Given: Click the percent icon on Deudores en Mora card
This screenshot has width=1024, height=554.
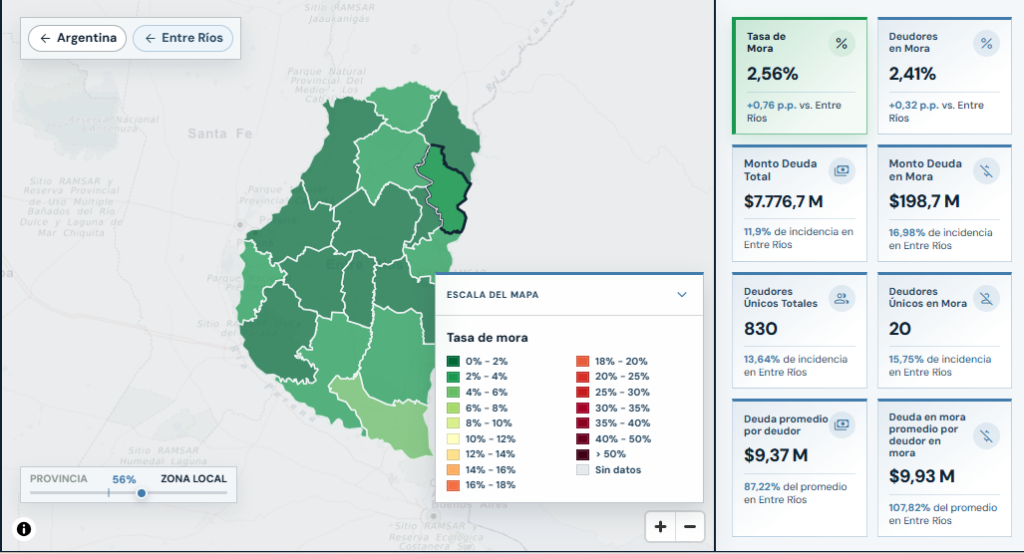Looking at the screenshot, I should pyautogui.click(x=986, y=44).
